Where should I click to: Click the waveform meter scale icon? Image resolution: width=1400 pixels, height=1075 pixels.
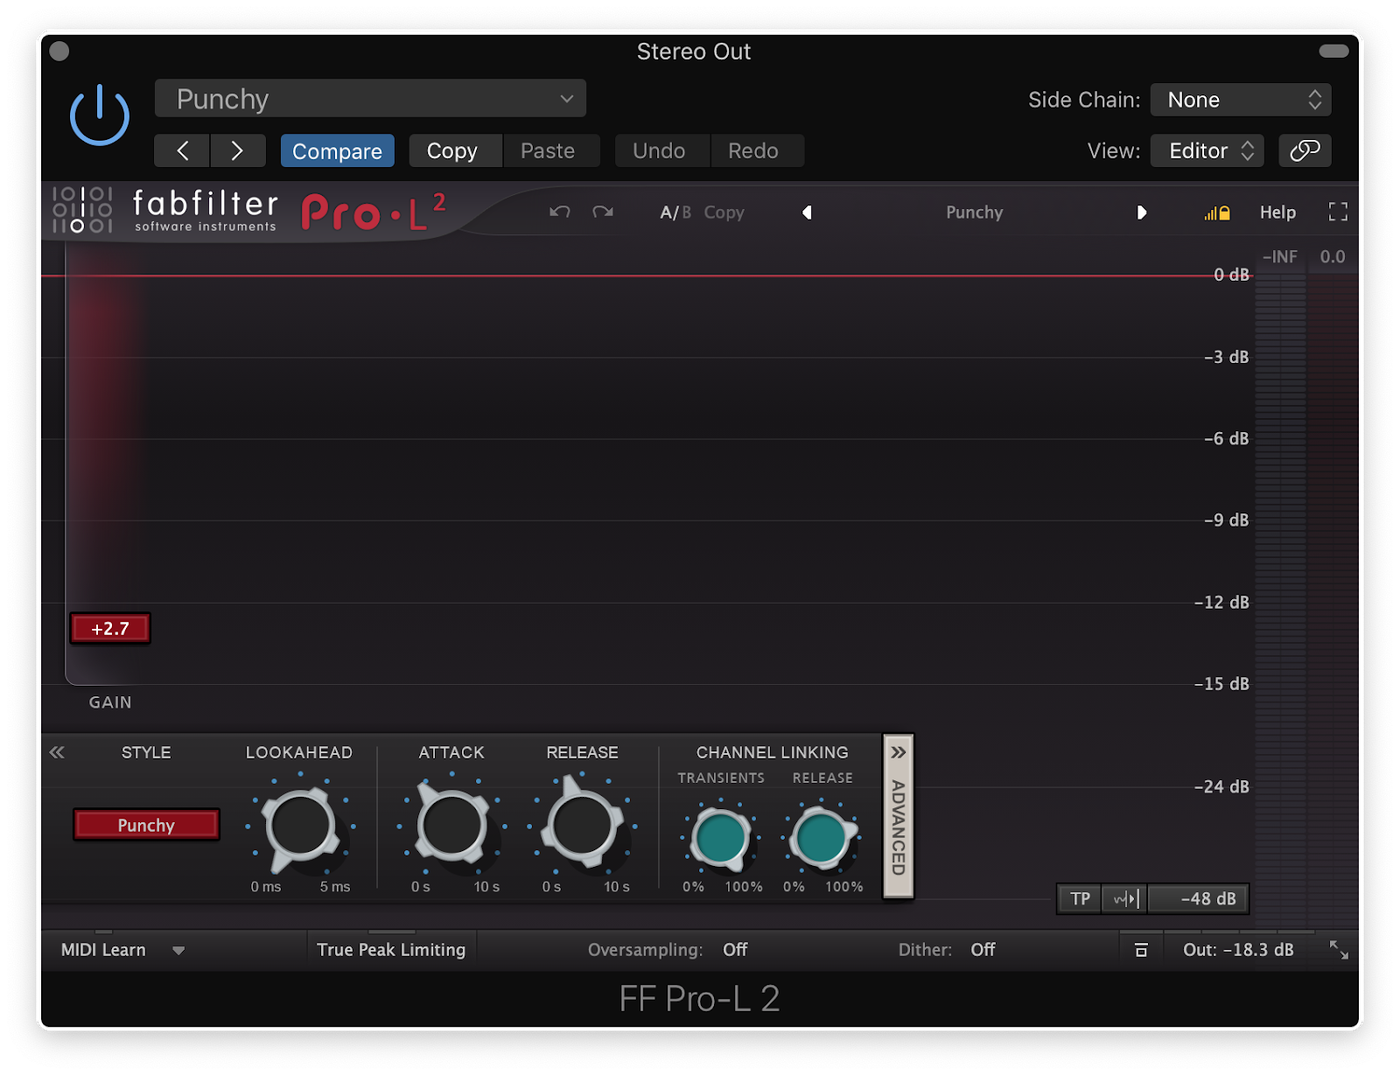point(1125,899)
